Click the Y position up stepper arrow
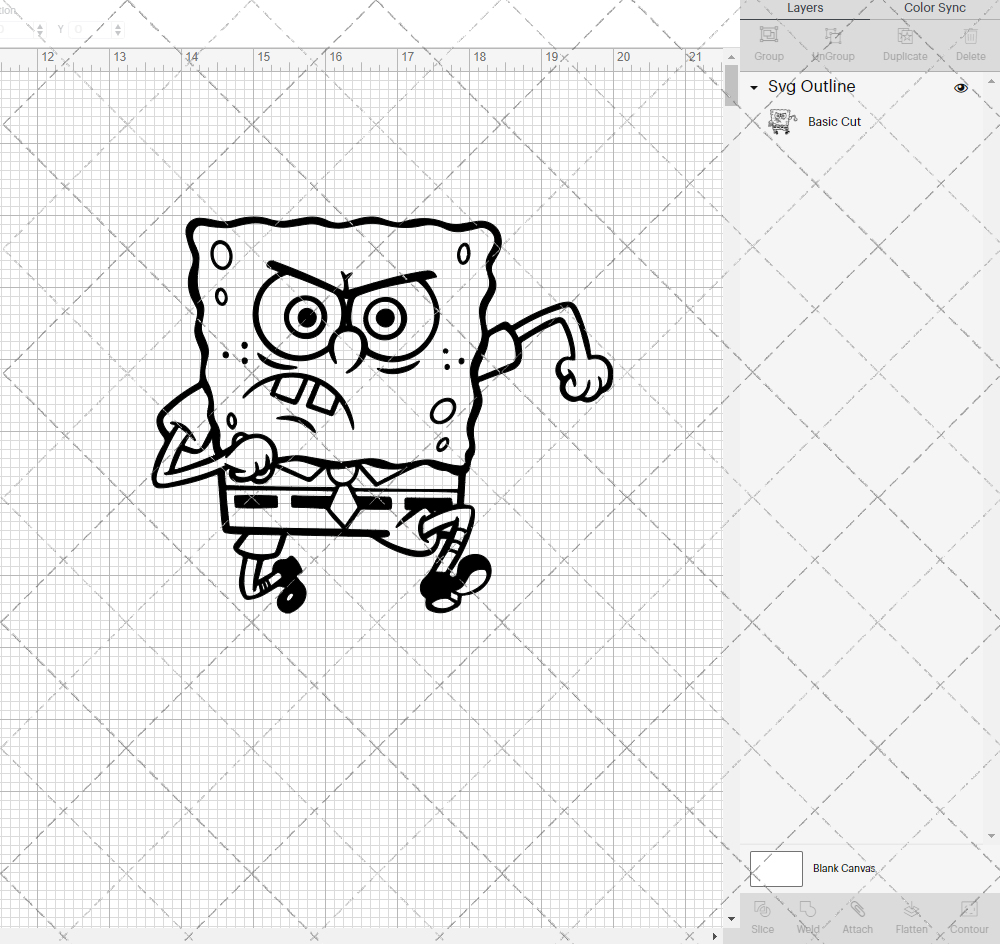This screenshot has width=1000, height=944. [118, 25]
